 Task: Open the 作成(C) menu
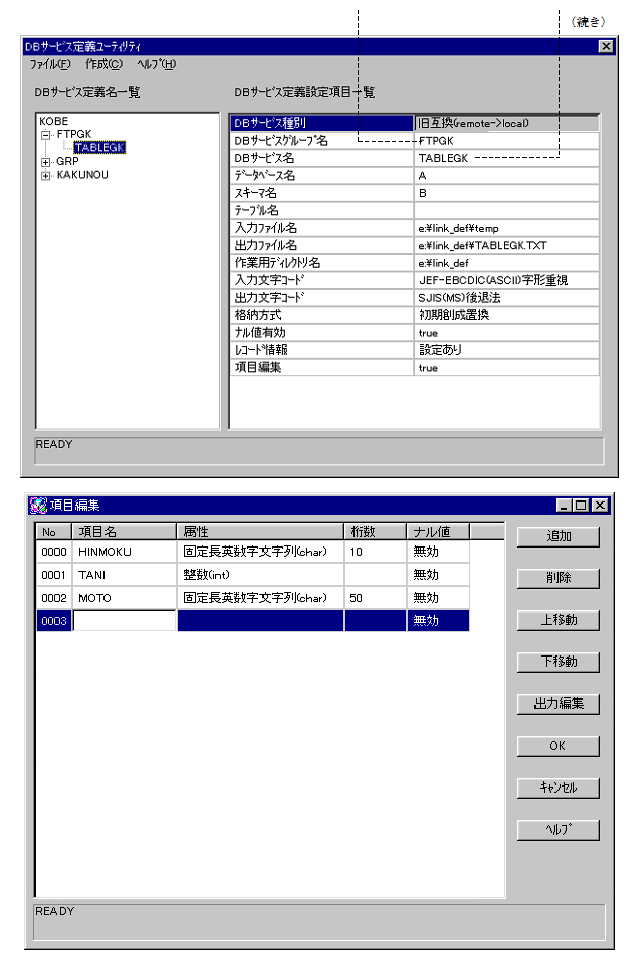(104, 64)
